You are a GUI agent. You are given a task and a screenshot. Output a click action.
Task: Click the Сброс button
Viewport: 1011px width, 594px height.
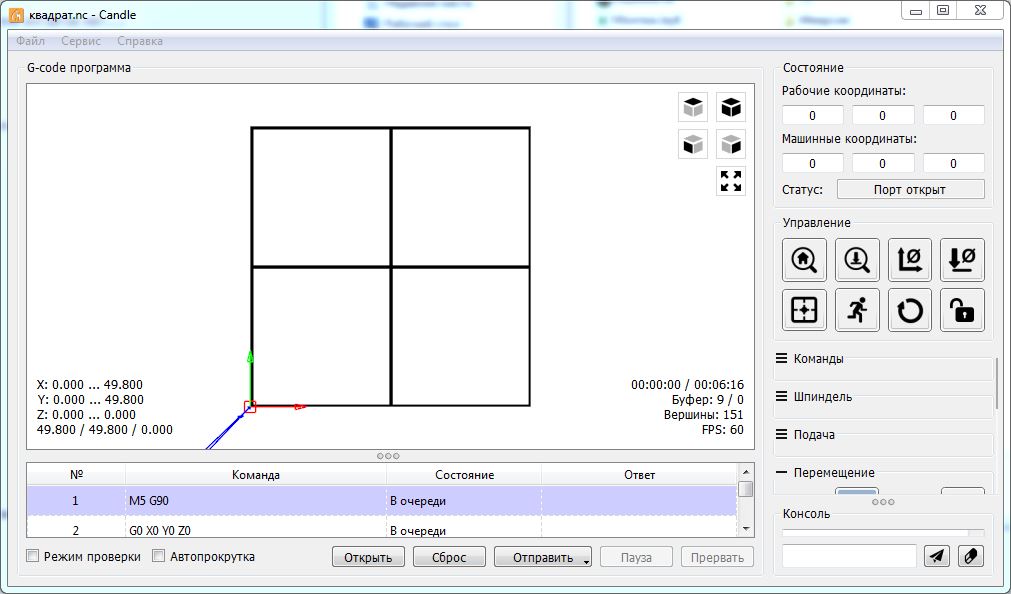pos(449,557)
